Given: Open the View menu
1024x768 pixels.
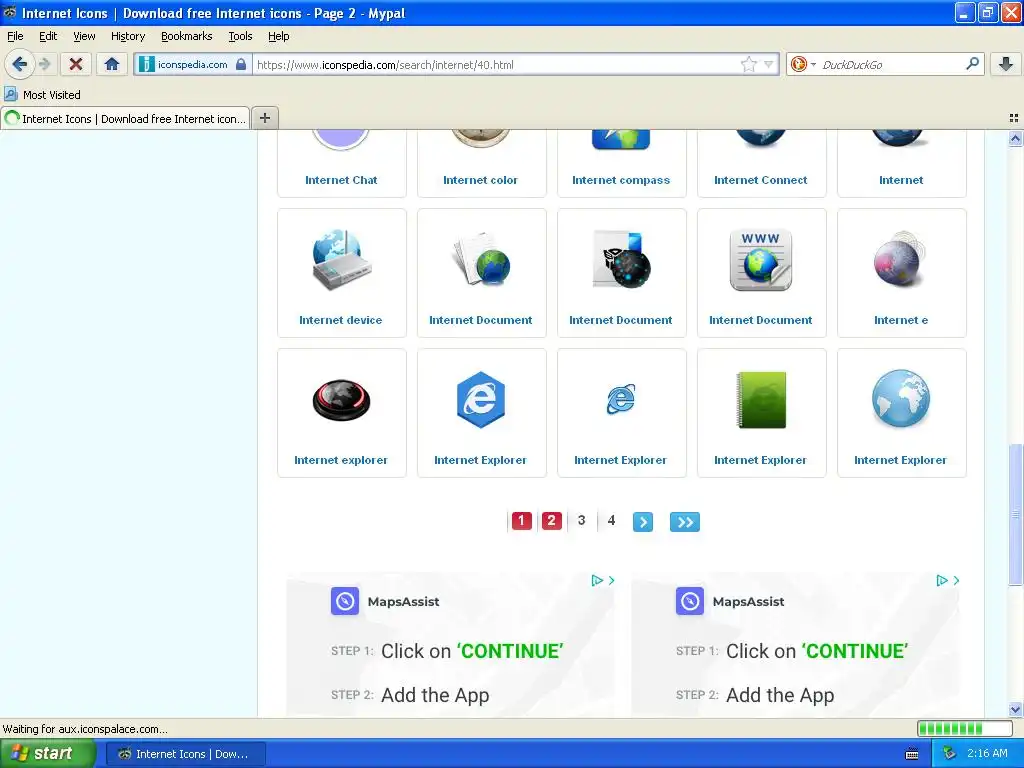Looking at the screenshot, I should [84, 36].
